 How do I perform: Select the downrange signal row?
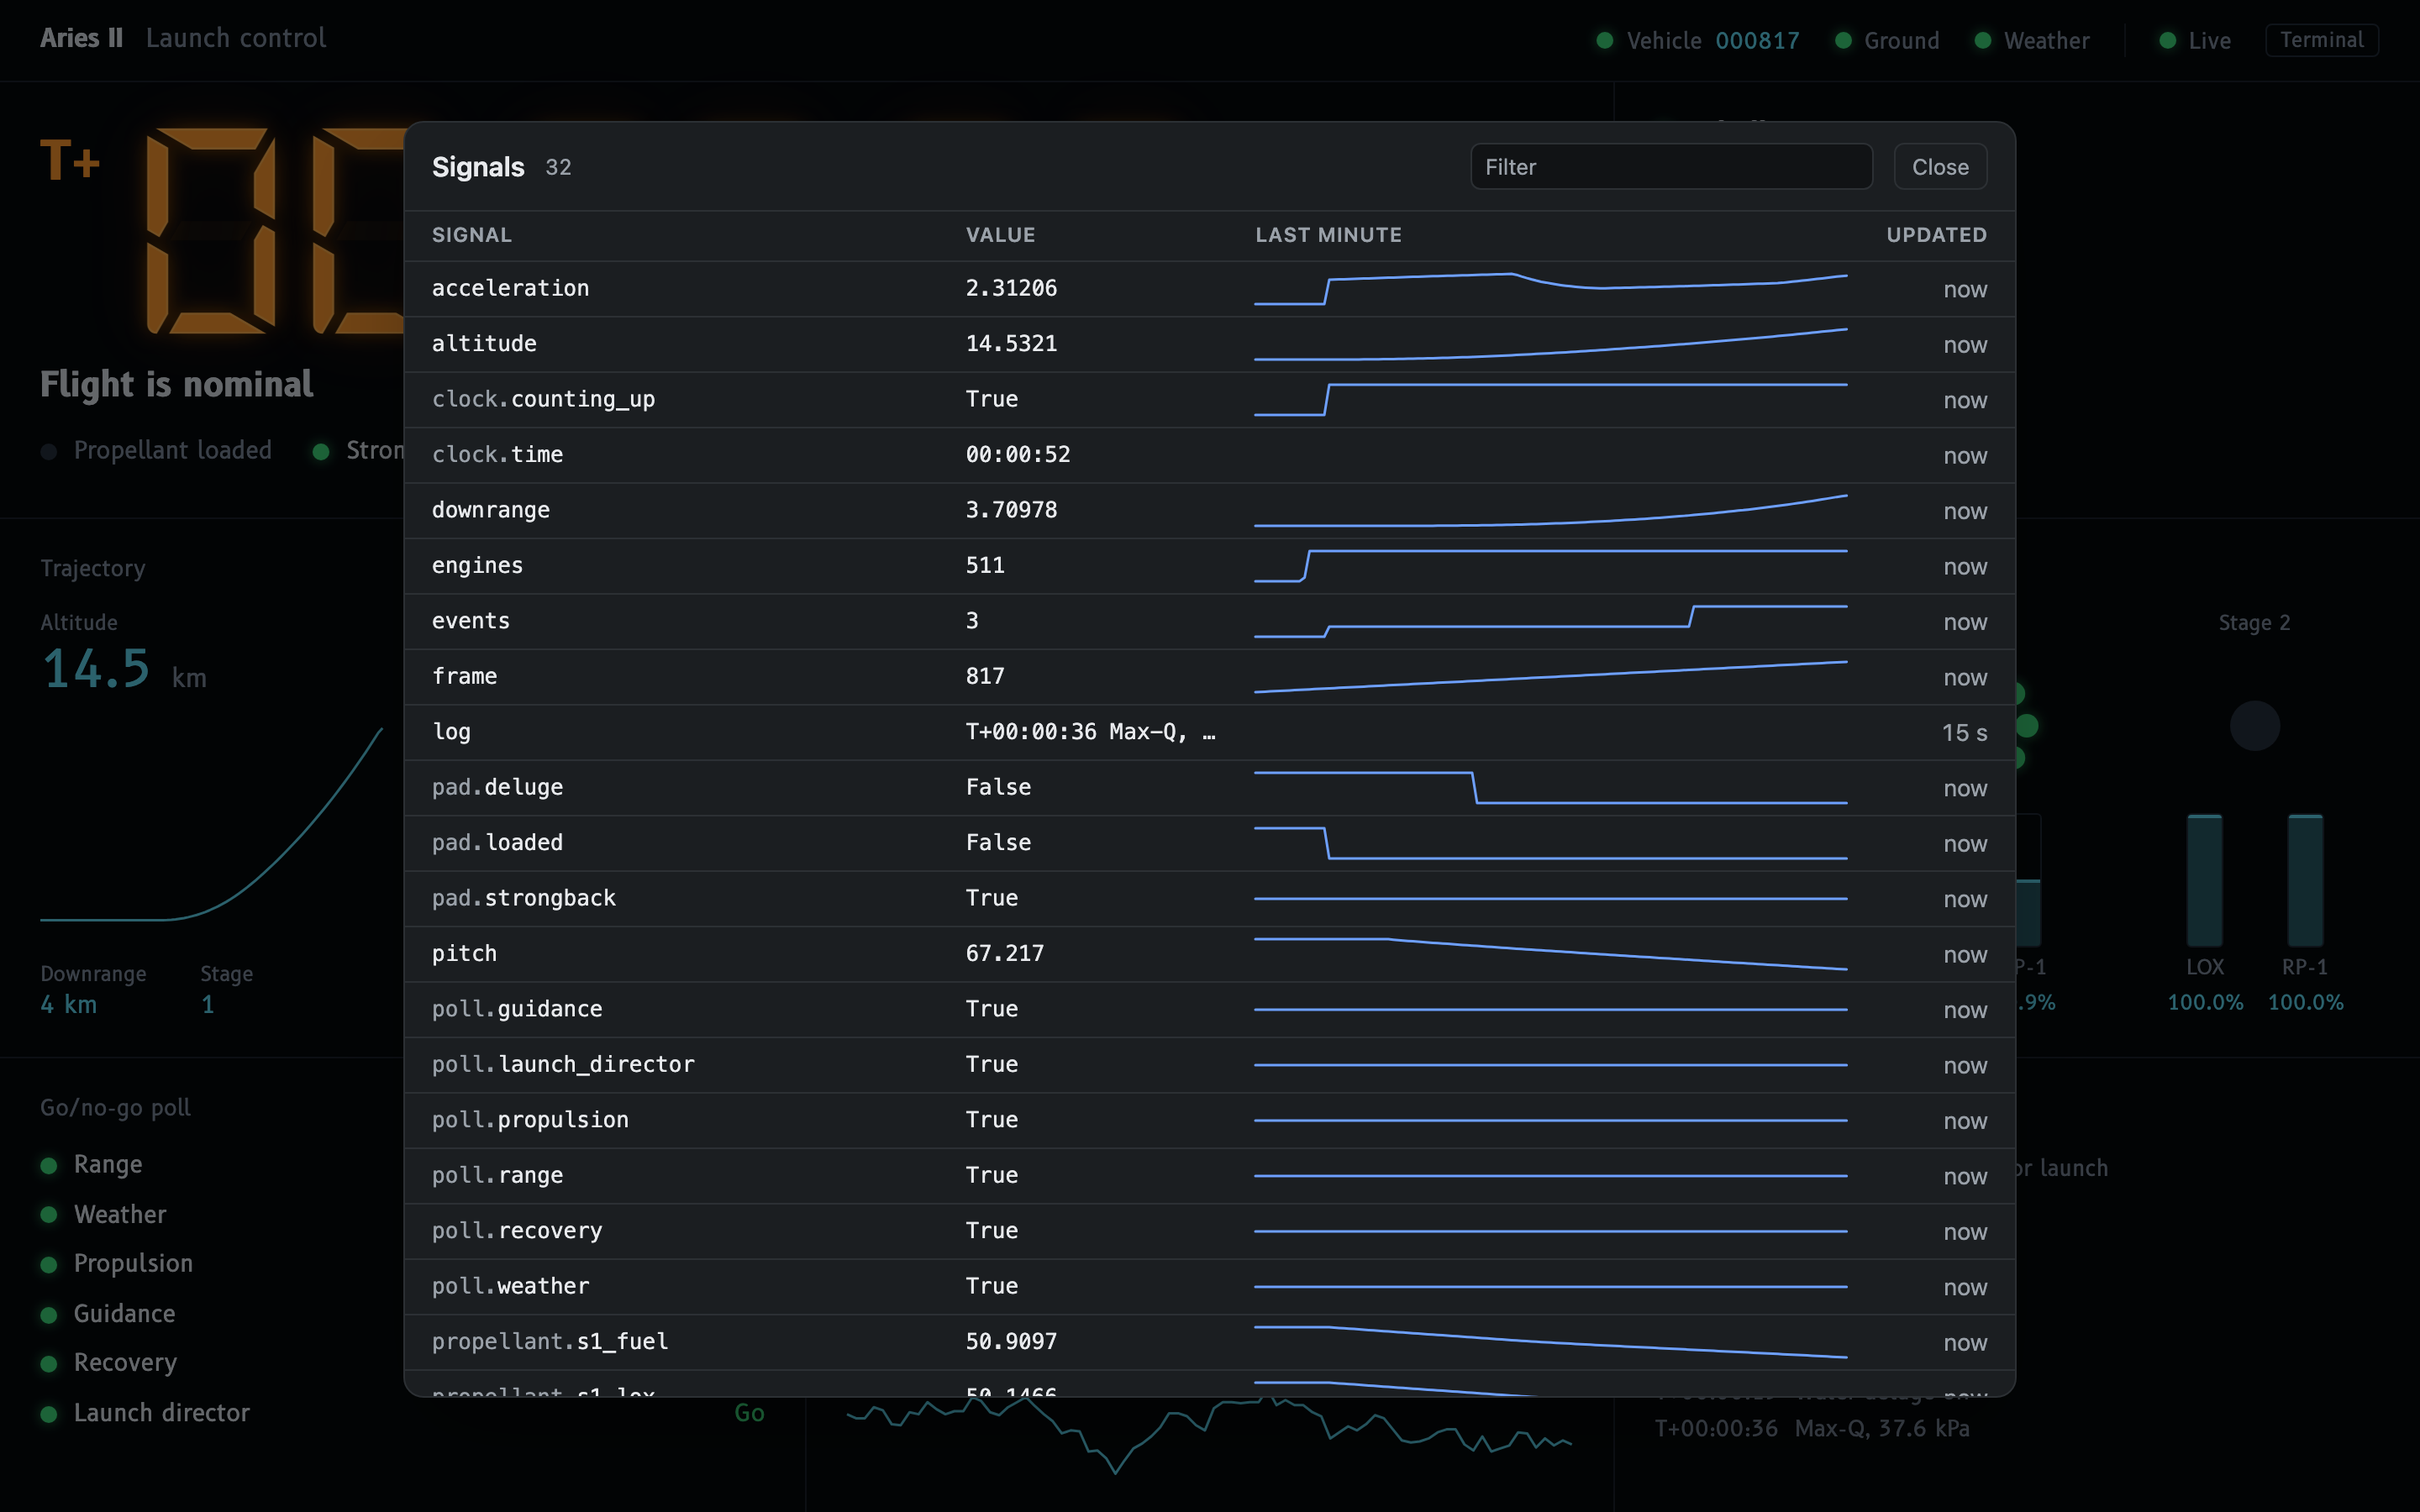click(1209, 511)
